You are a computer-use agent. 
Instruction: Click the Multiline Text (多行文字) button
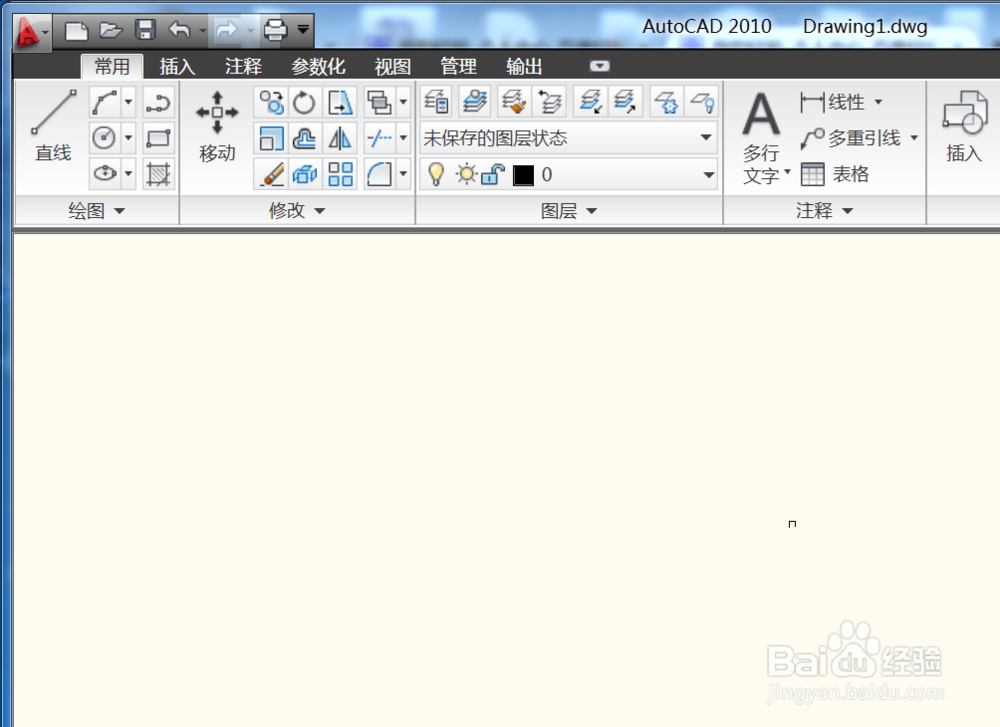763,138
